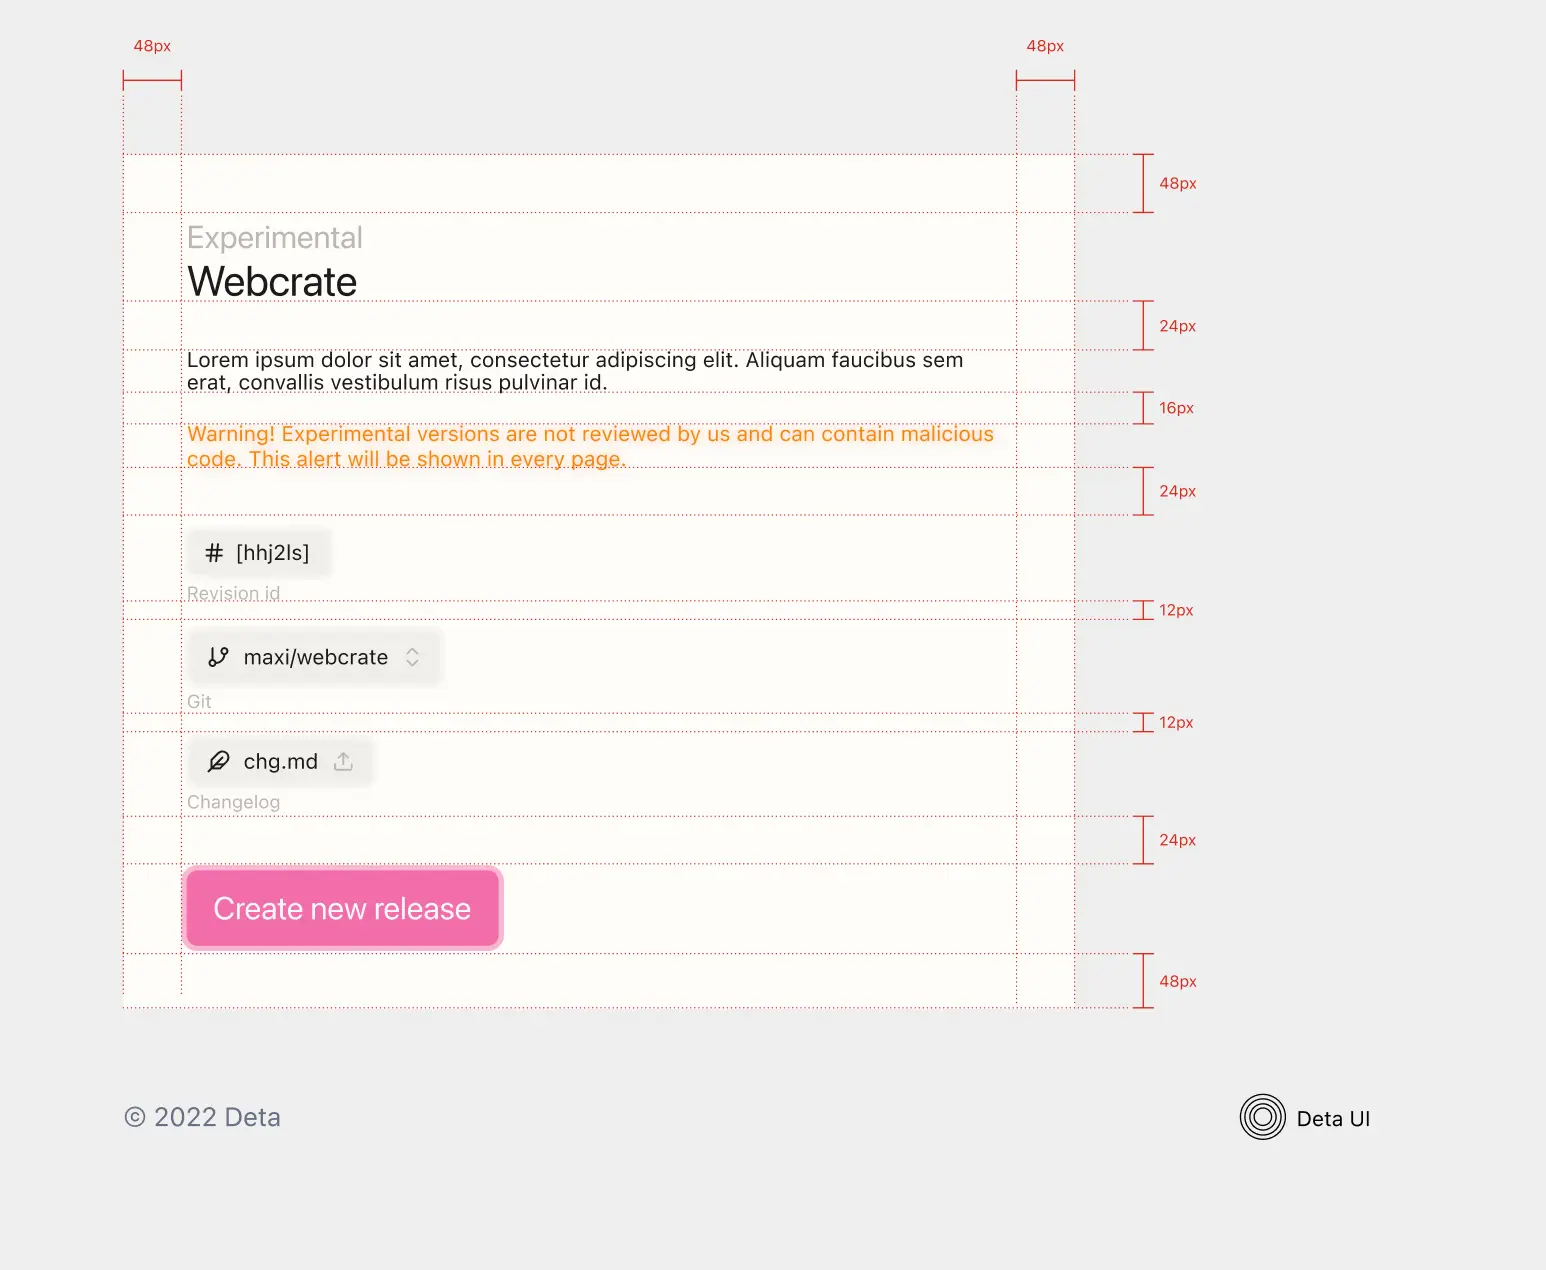Select the feather icon in the chg.md field
The width and height of the screenshot is (1546, 1270).
coord(218,761)
